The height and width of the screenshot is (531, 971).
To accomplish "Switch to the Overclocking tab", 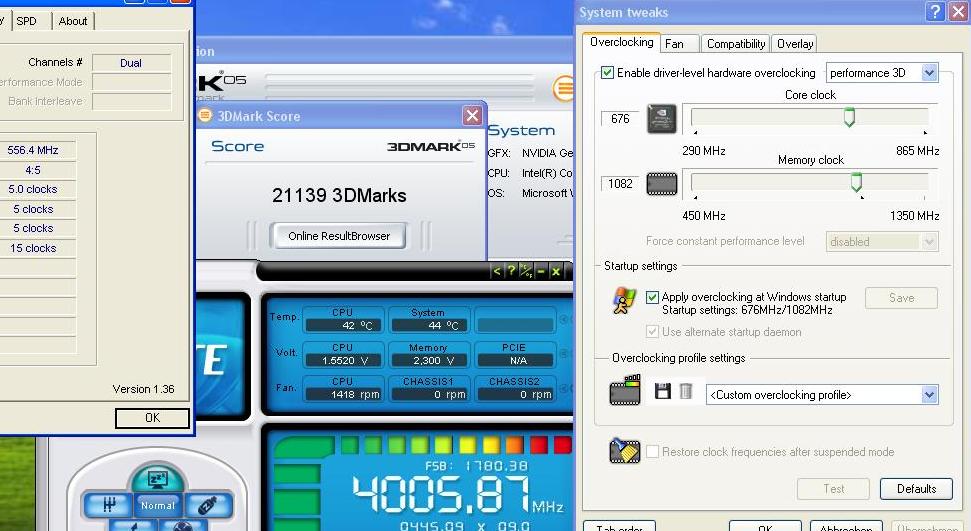I will [621, 42].
